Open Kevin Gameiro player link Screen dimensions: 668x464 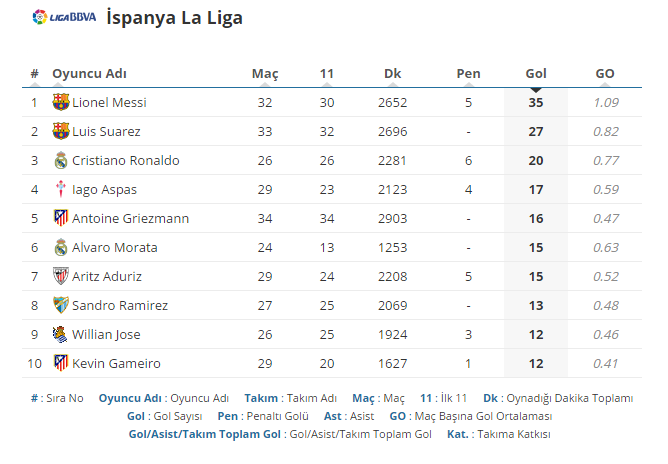pos(116,363)
